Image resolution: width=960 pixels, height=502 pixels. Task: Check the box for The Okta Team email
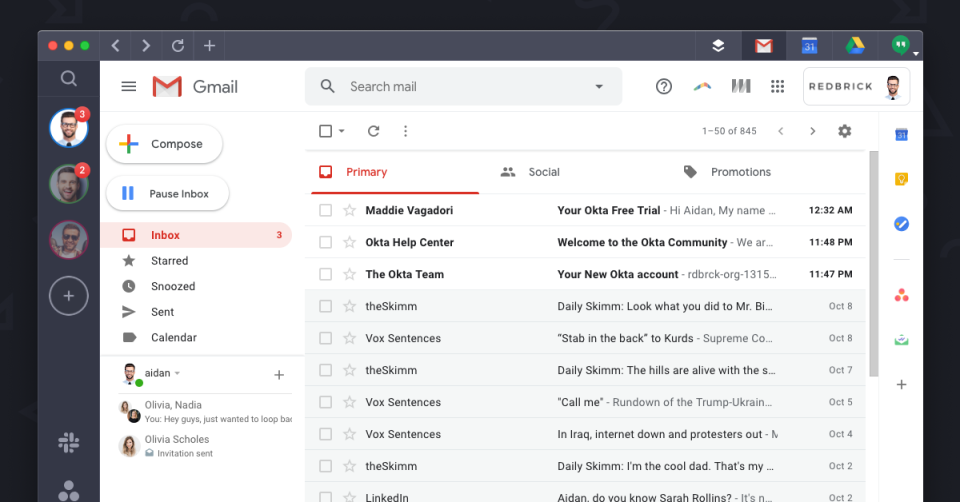[x=325, y=275]
